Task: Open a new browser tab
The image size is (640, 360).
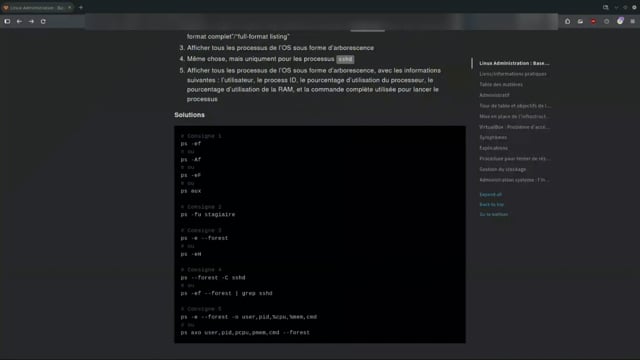Action: [x=81, y=7]
